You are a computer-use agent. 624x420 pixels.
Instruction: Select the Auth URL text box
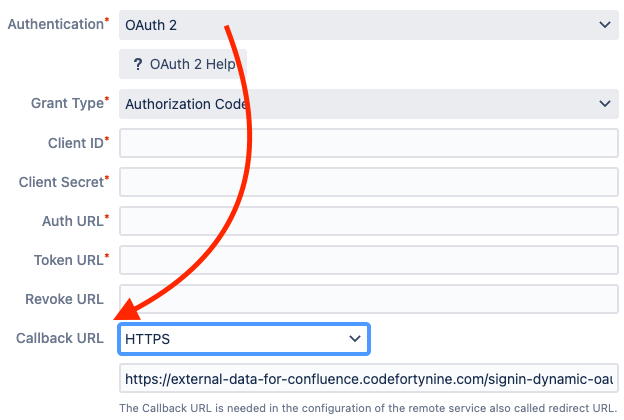(x=368, y=221)
